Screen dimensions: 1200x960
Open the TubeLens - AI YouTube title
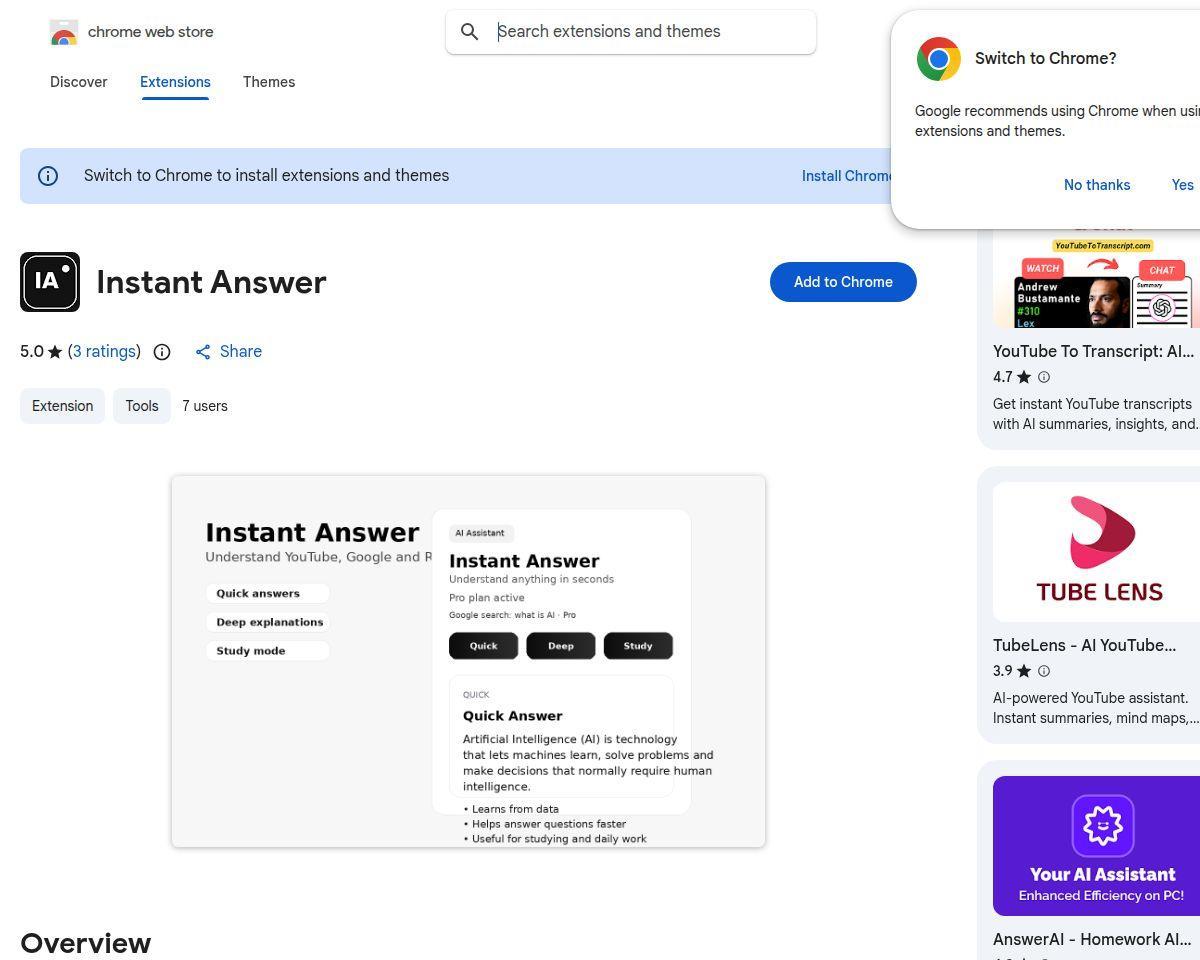[x=1084, y=645]
